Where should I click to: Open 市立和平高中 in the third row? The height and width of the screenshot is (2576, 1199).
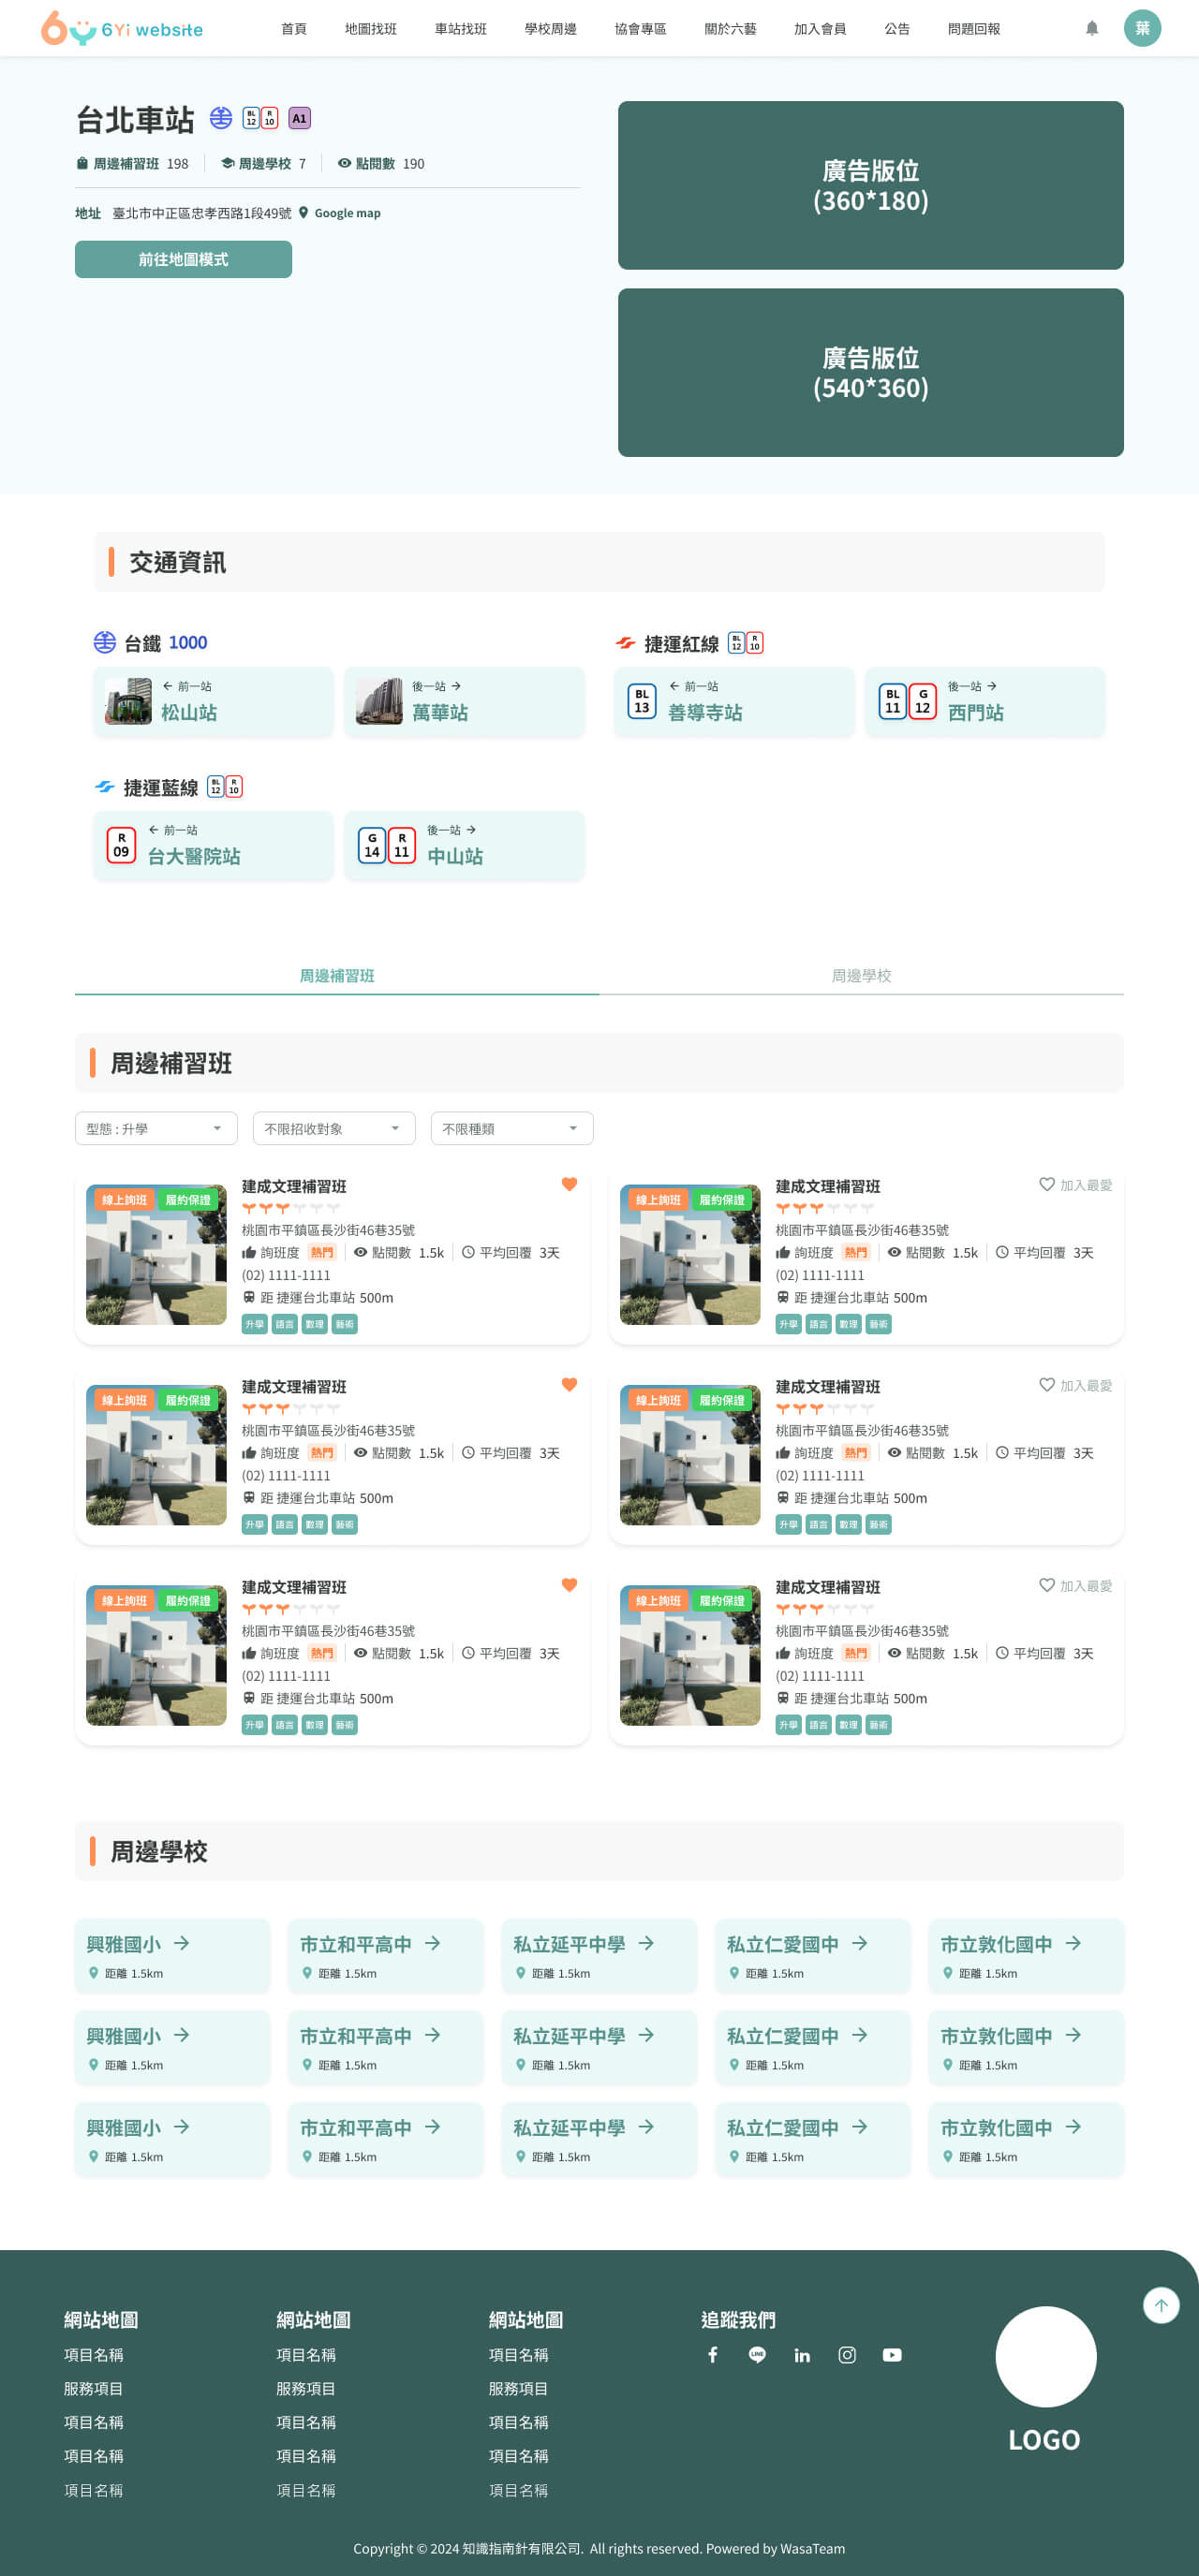click(x=386, y=2139)
